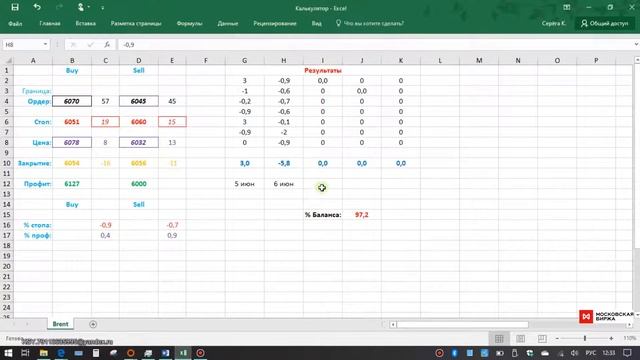Switch to Page Layout view icon
This screenshot has width=640, height=360.
(x=520, y=338)
